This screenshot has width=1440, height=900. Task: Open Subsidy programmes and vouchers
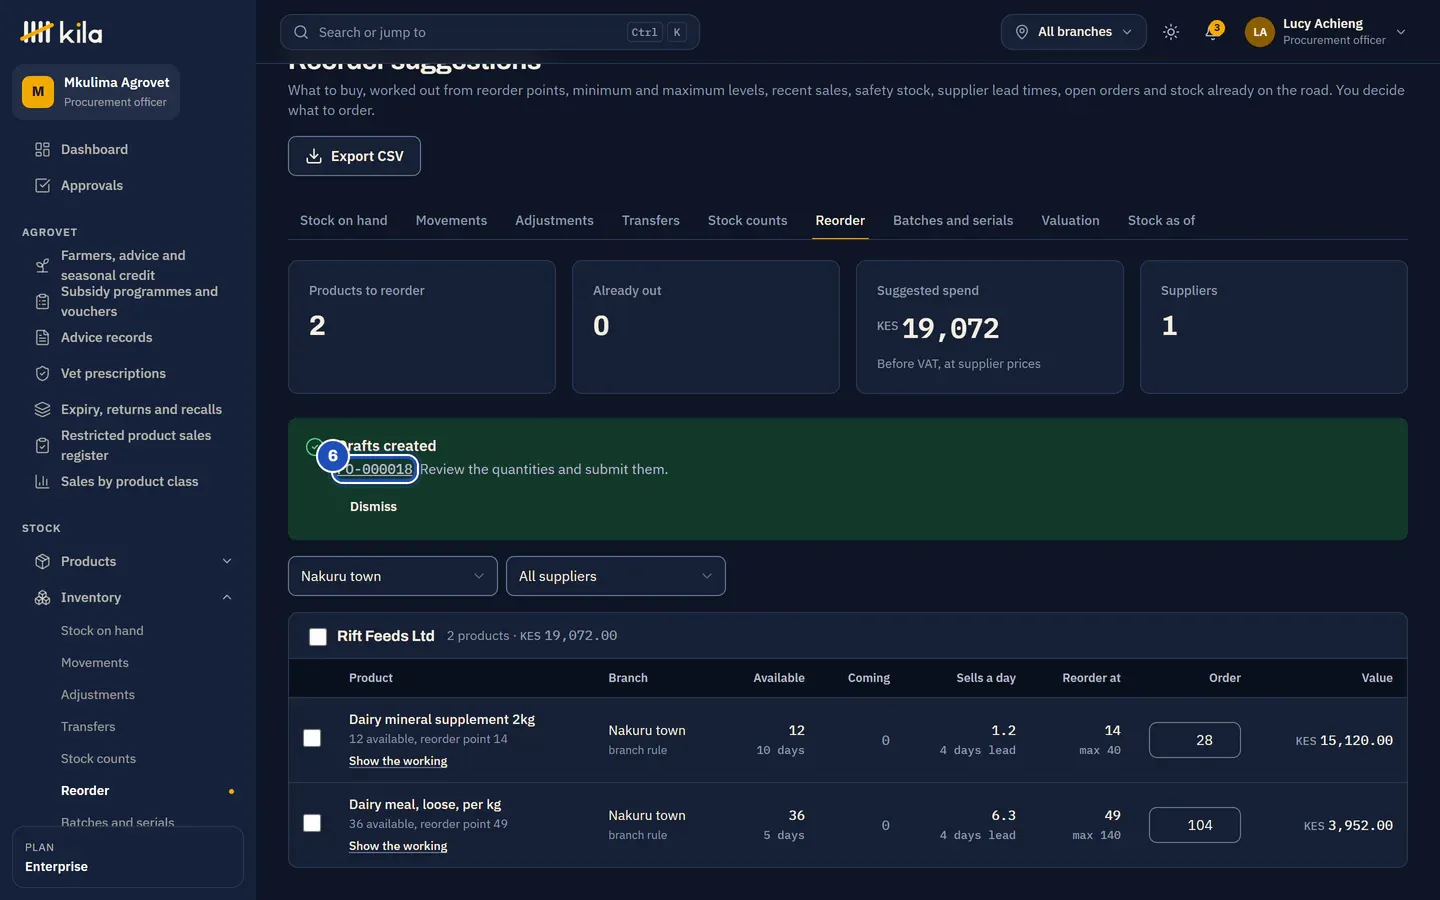pyautogui.click(x=128, y=301)
